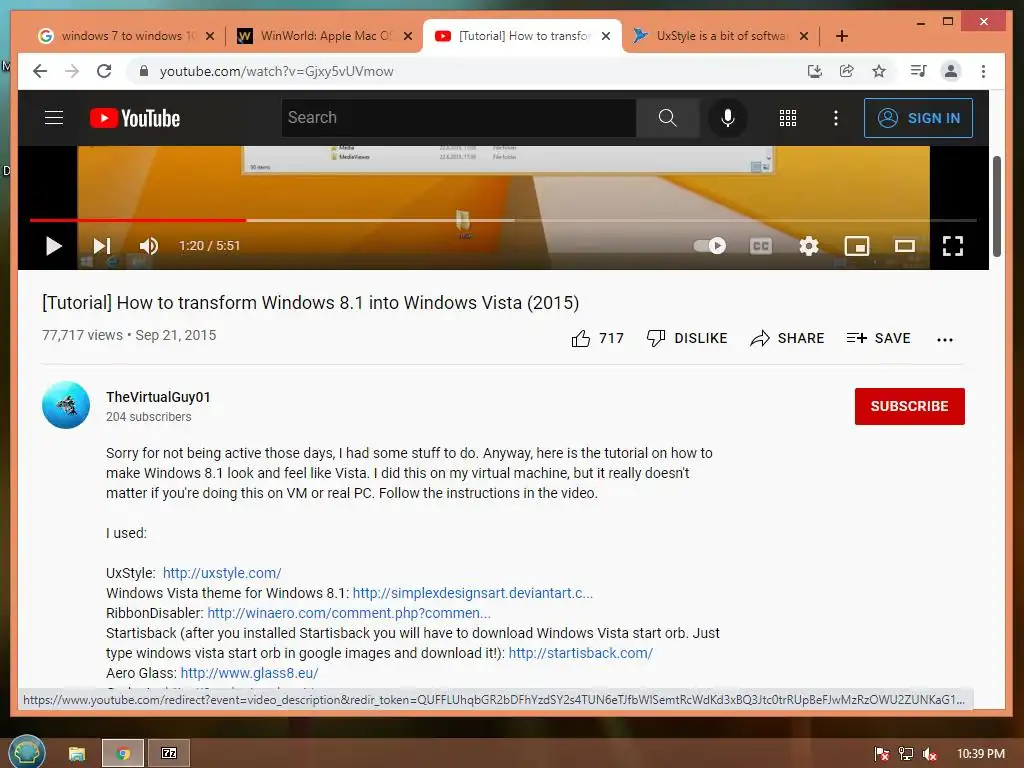Subscribe to TheVirtualGuy01

pos(910,406)
